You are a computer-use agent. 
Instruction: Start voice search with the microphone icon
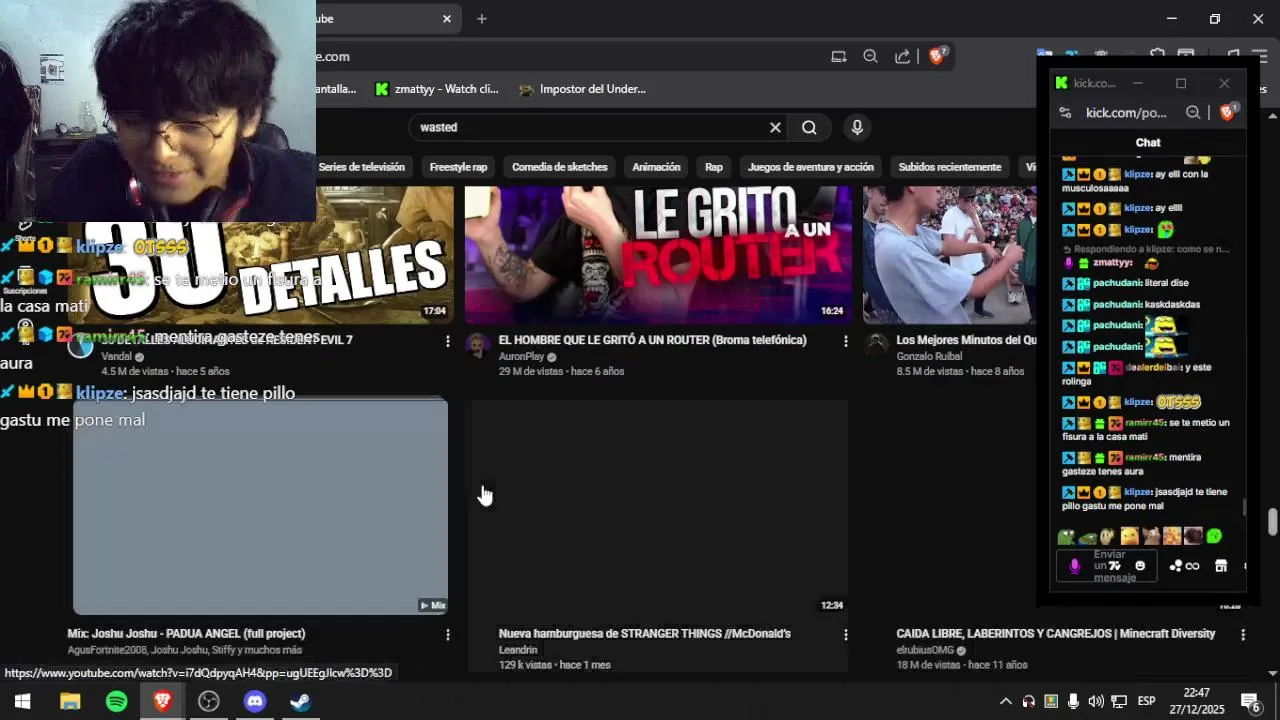coord(857,127)
